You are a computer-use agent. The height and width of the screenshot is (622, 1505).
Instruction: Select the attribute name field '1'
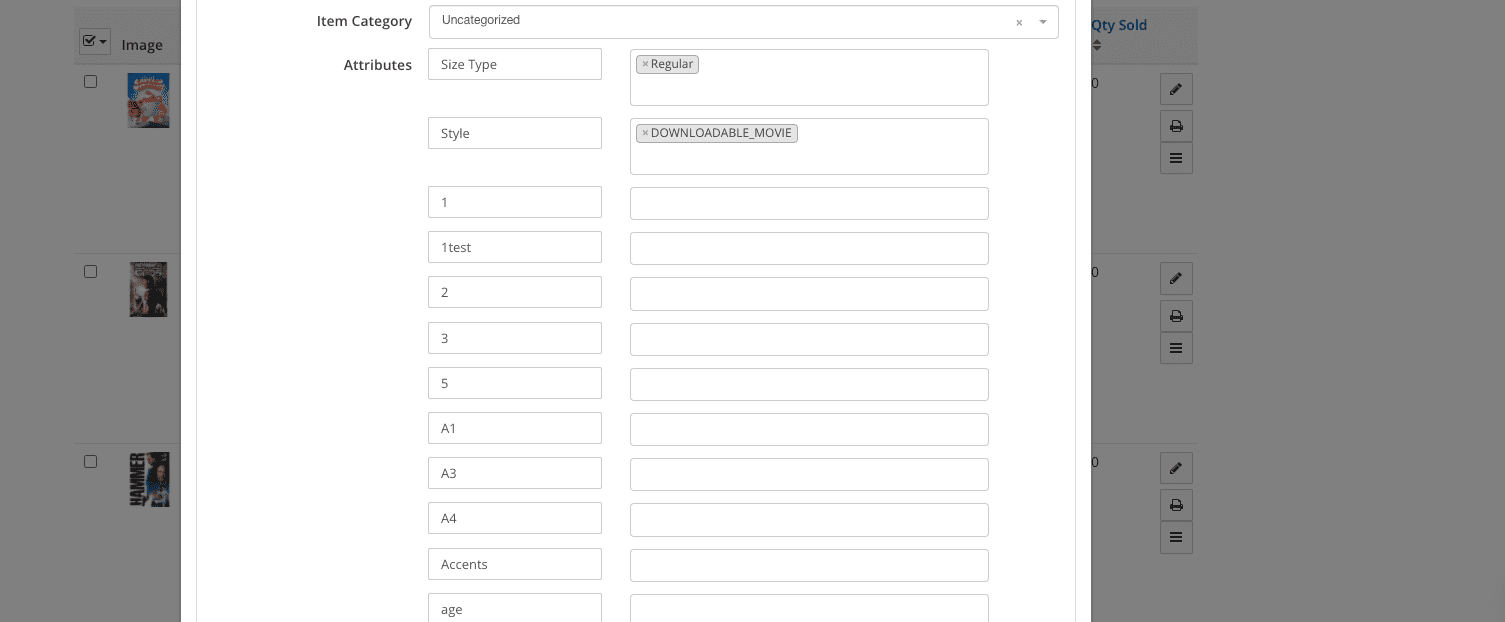coord(515,202)
